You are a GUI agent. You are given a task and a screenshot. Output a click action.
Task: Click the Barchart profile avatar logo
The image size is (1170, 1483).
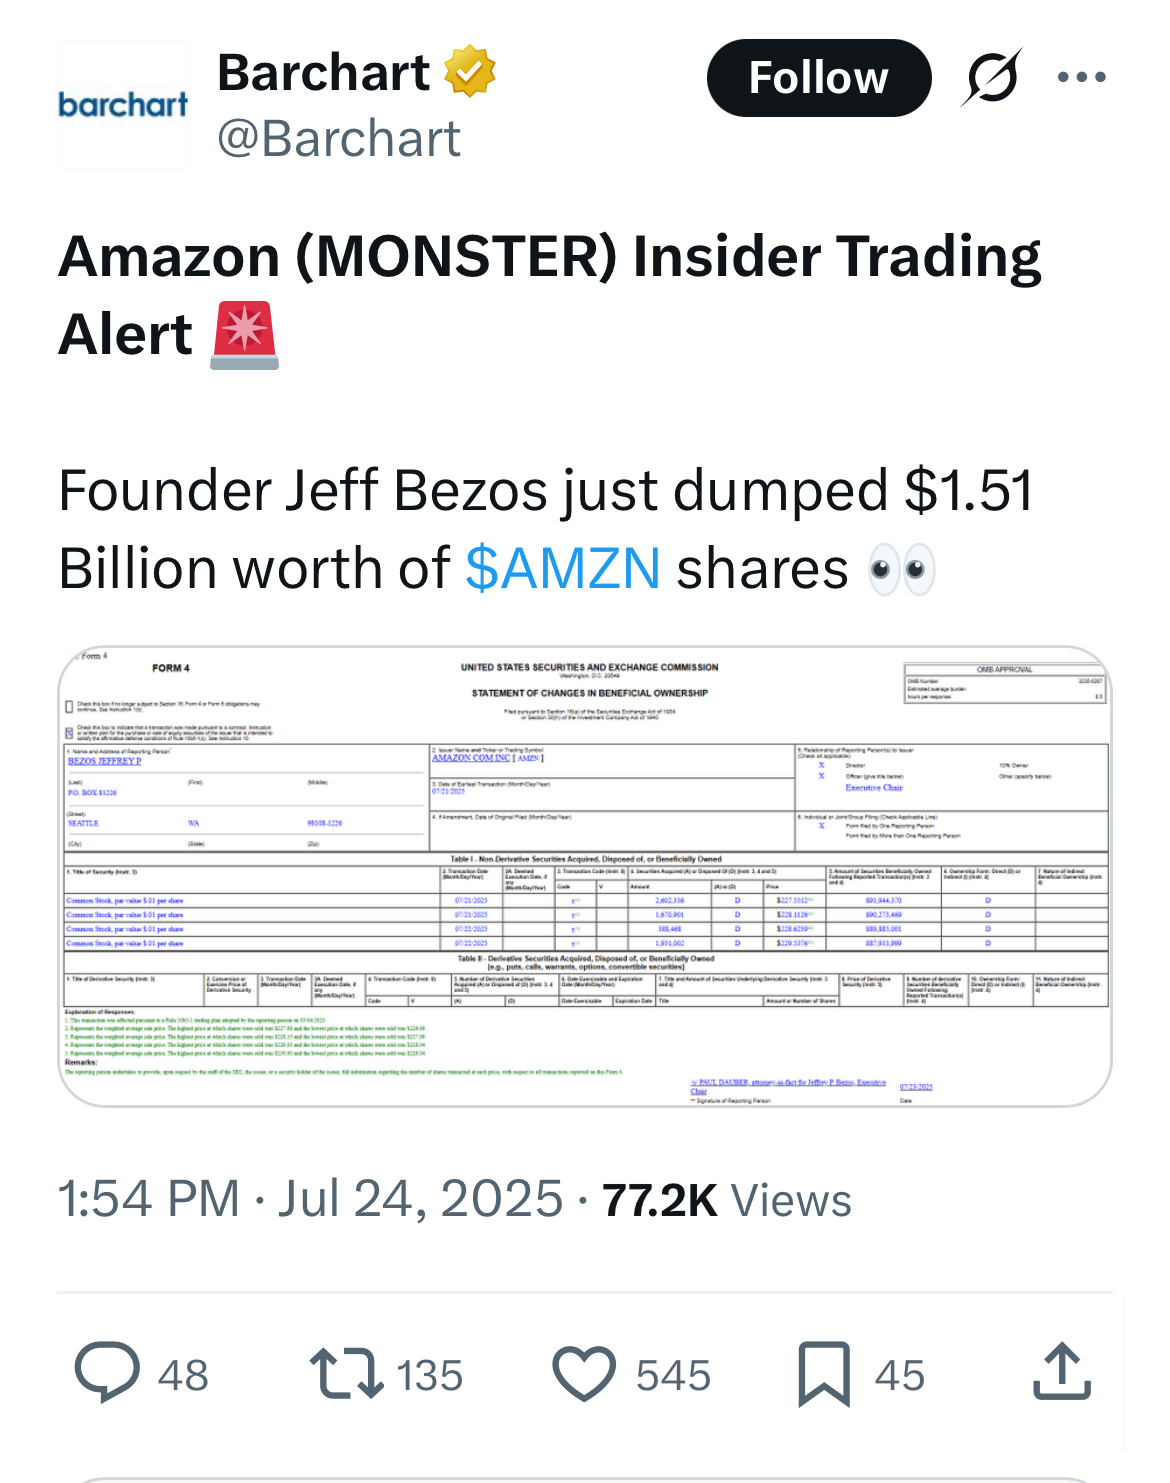[x=122, y=105]
